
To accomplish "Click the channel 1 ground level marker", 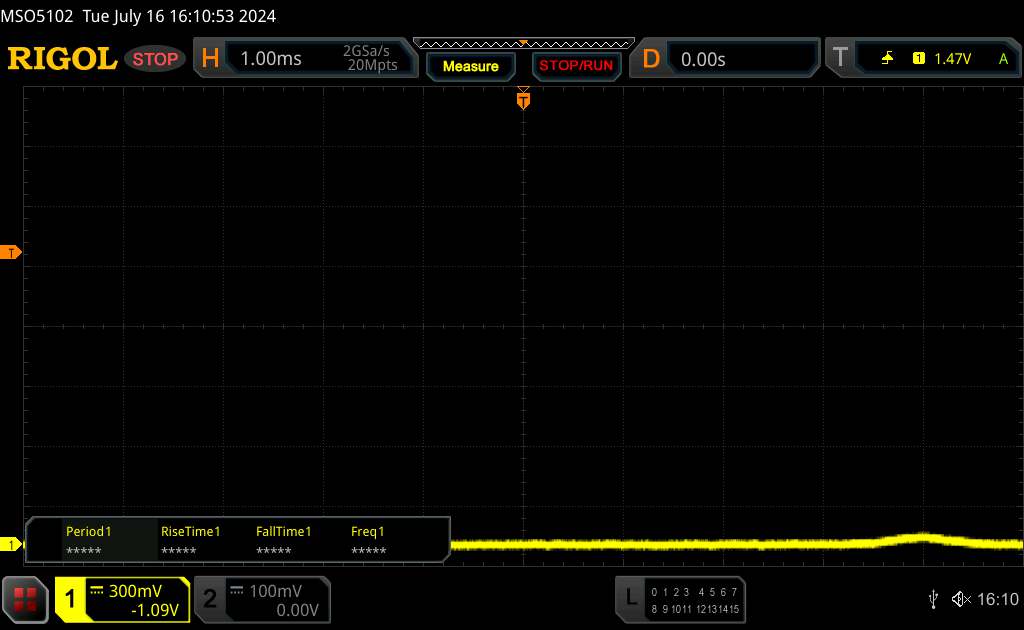I will [x=10, y=544].
